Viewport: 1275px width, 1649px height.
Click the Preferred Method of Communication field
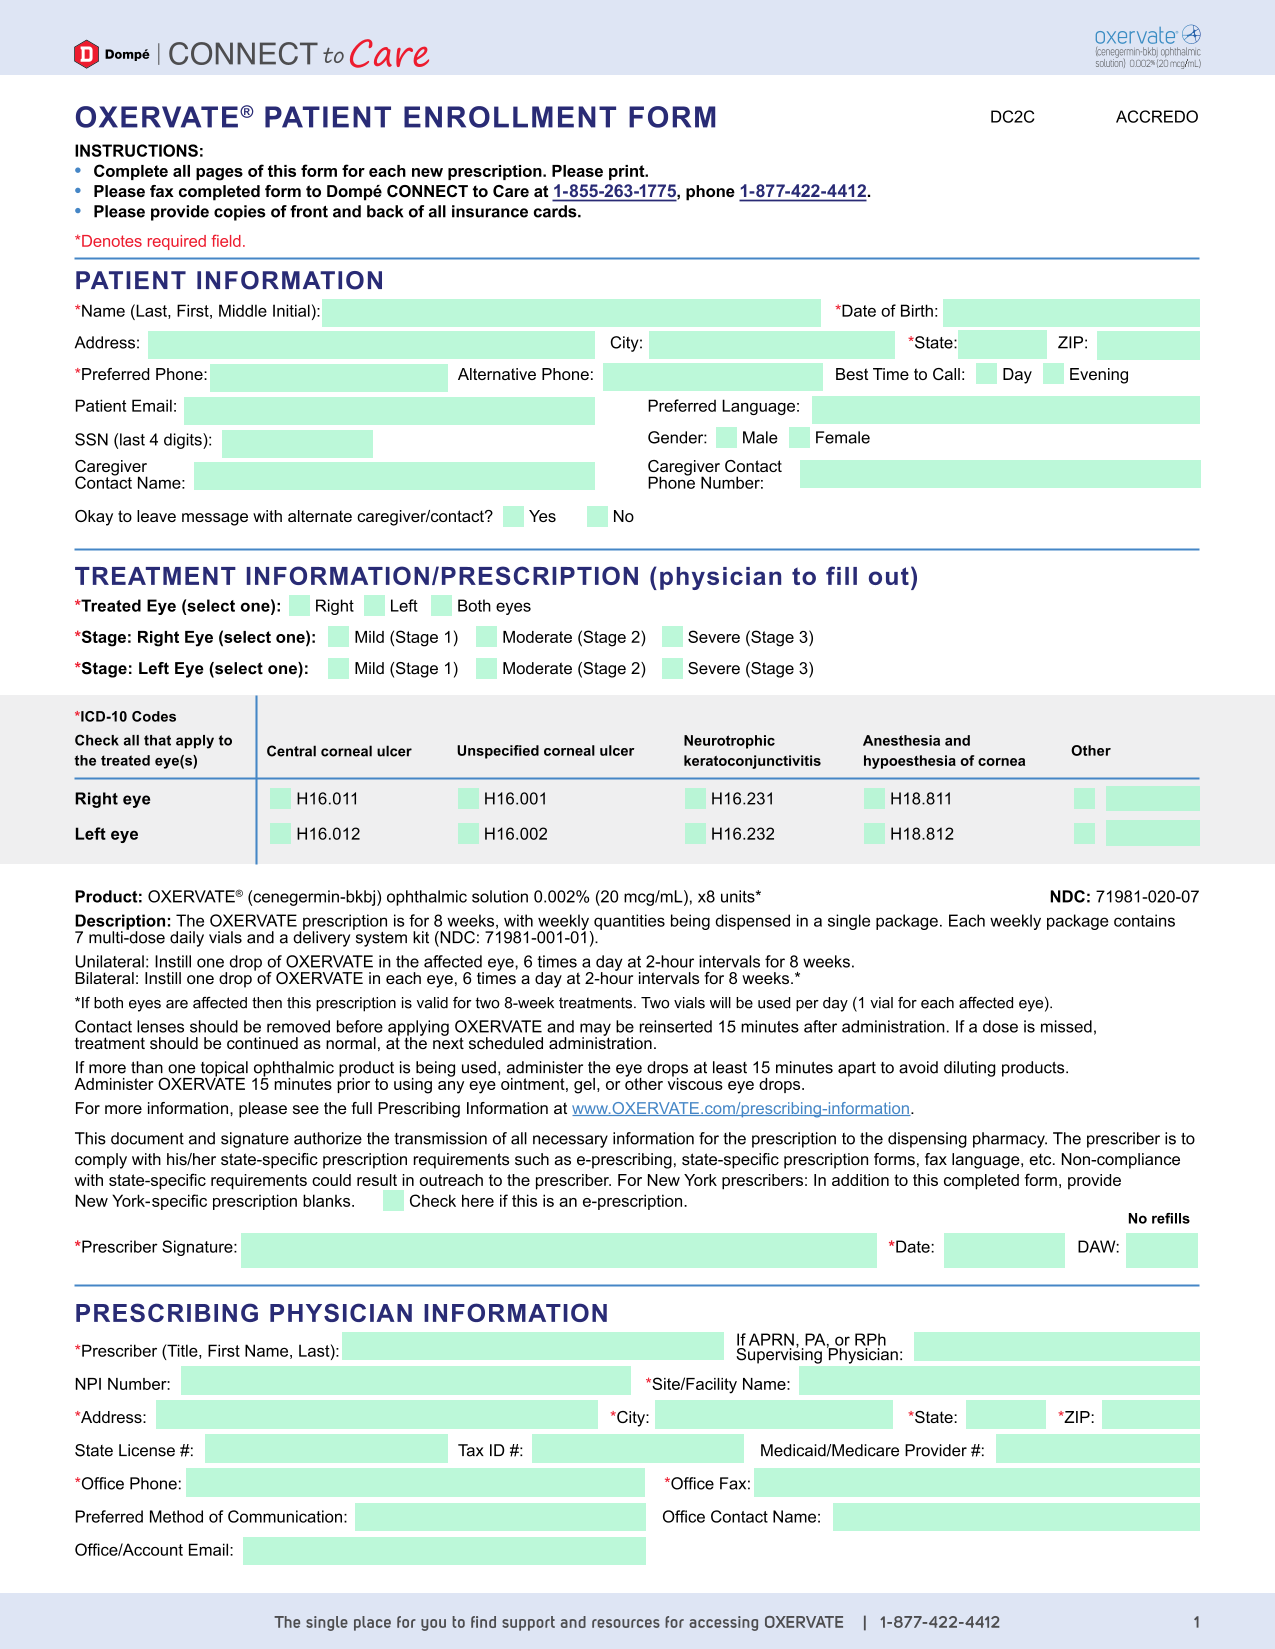tap(500, 1516)
